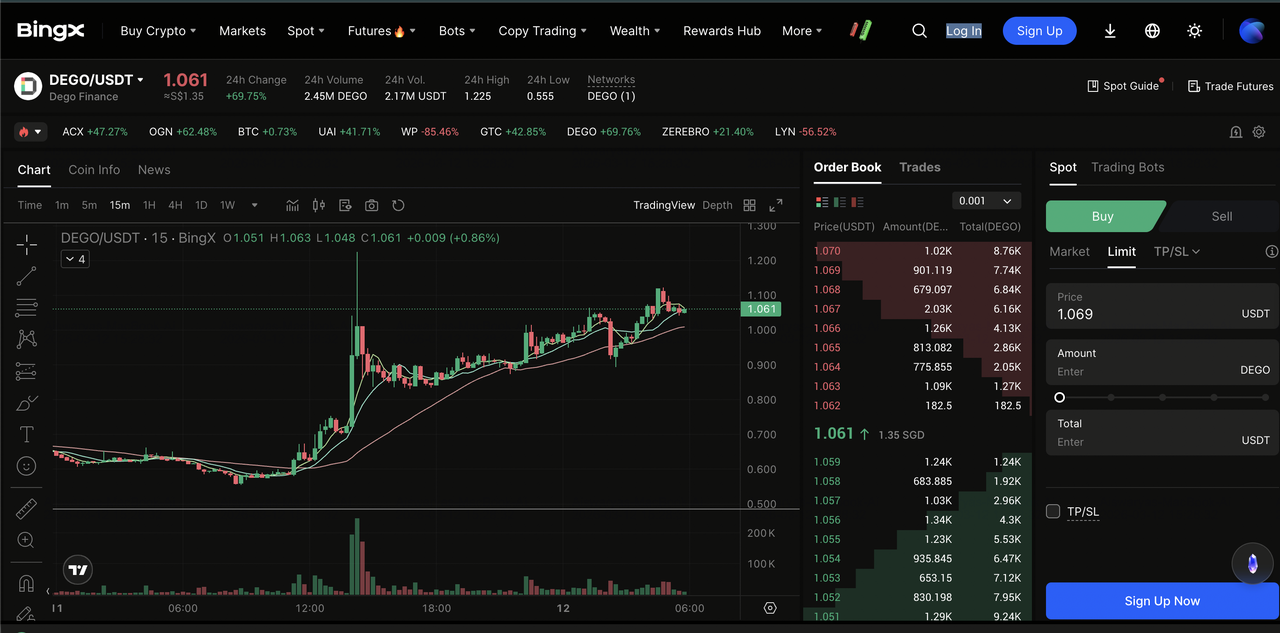Open the Coin Info tab
The height and width of the screenshot is (633, 1280).
click(x=94, y=170)
